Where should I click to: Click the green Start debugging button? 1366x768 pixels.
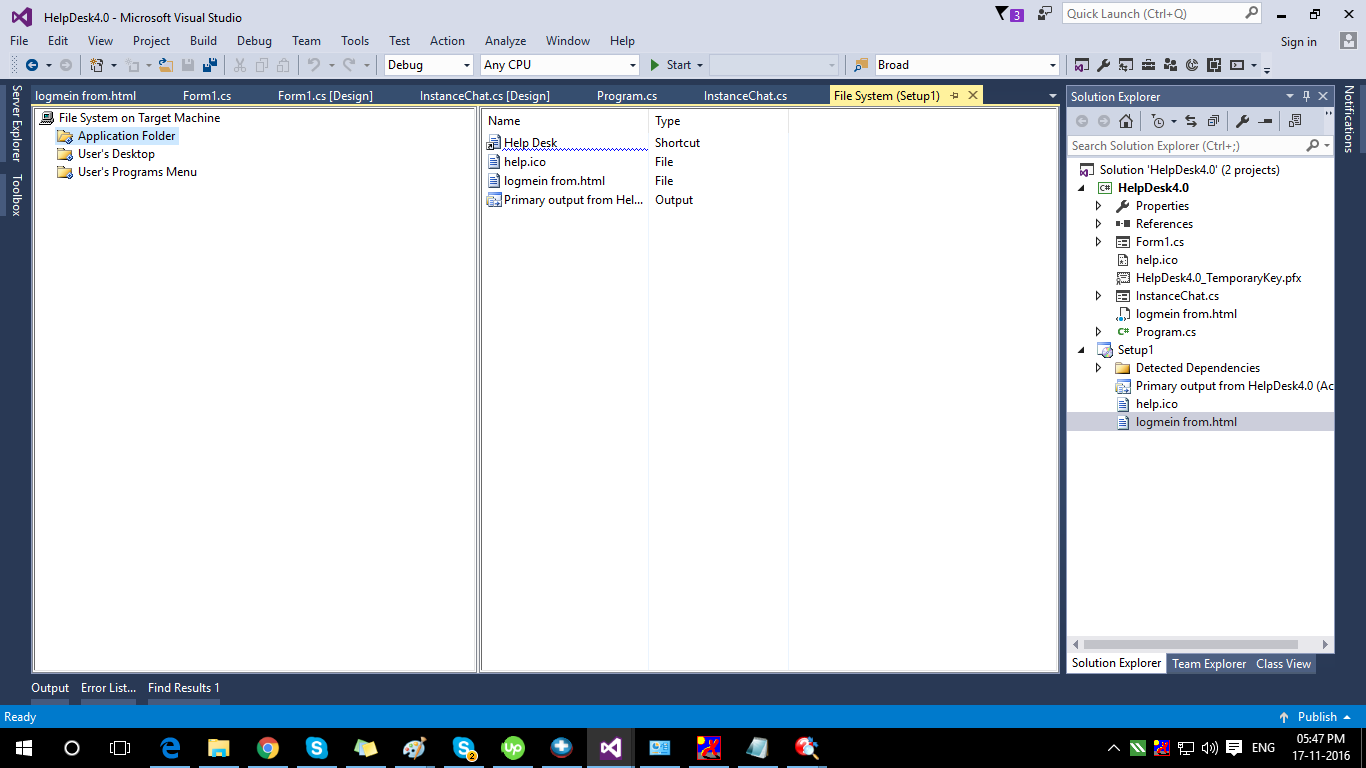point(670,65)
